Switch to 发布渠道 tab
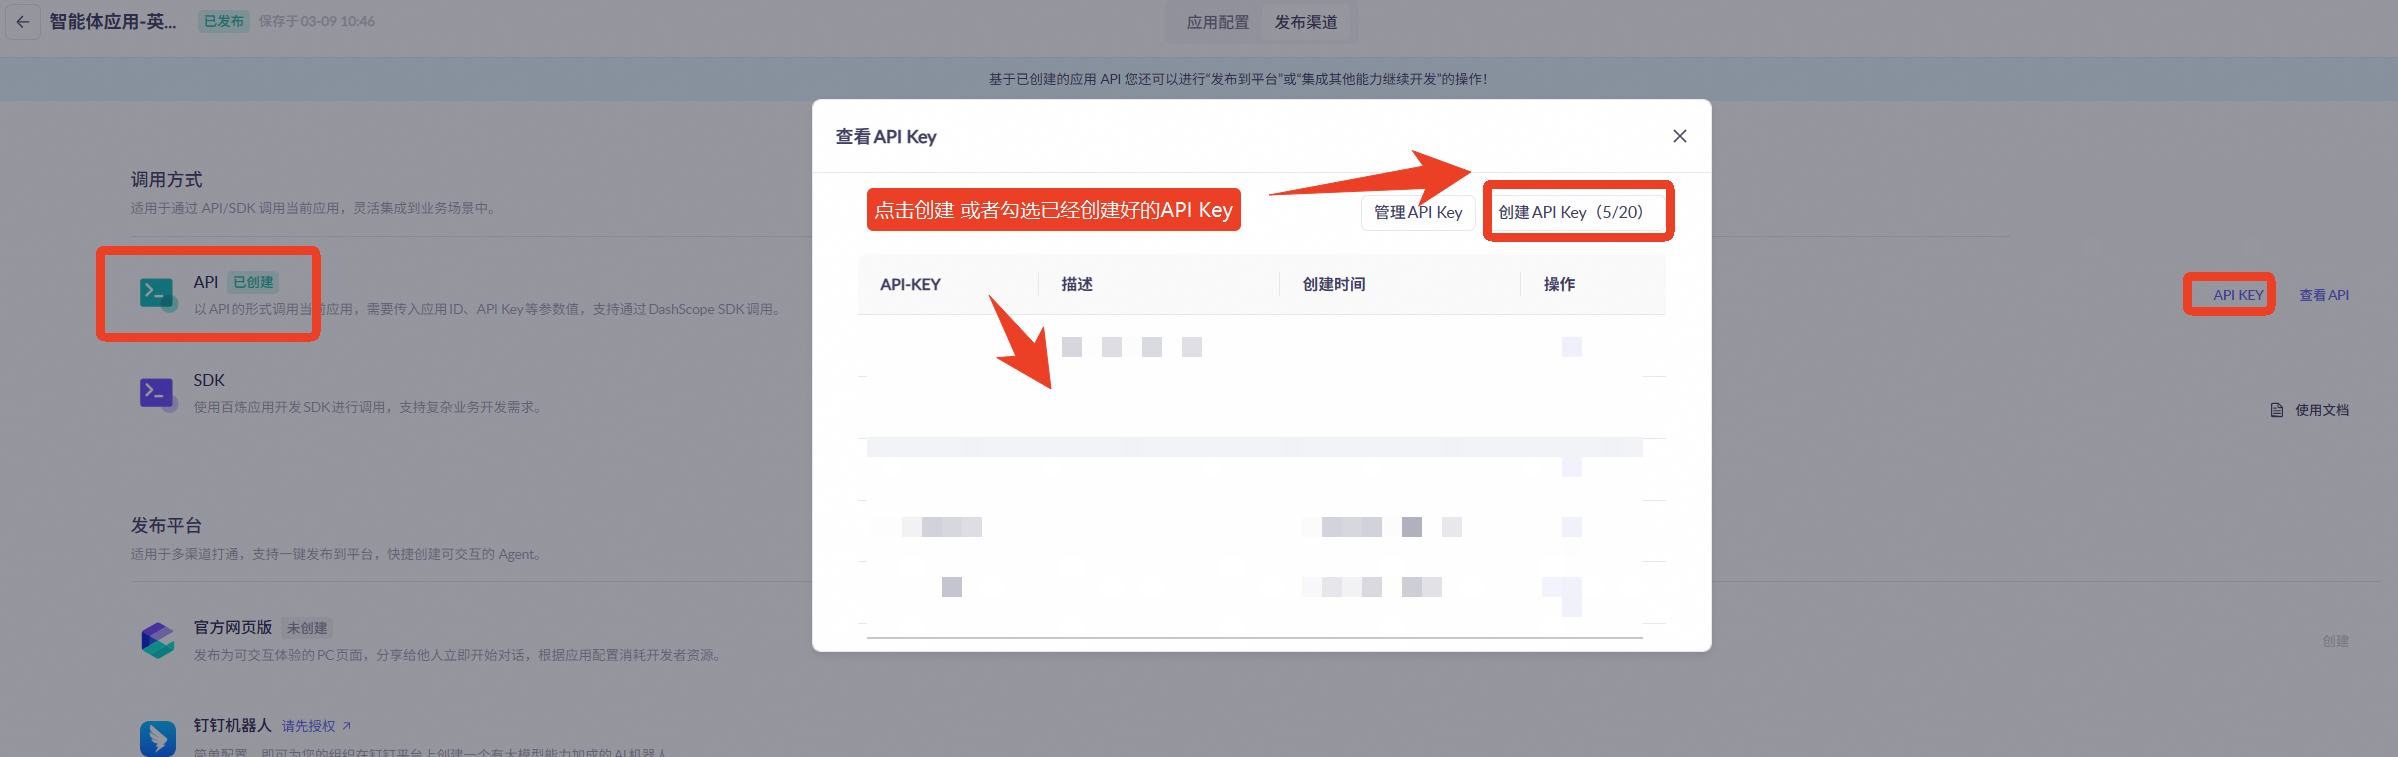Screen dimensions: 2398x757 [x=1305, y=22]
